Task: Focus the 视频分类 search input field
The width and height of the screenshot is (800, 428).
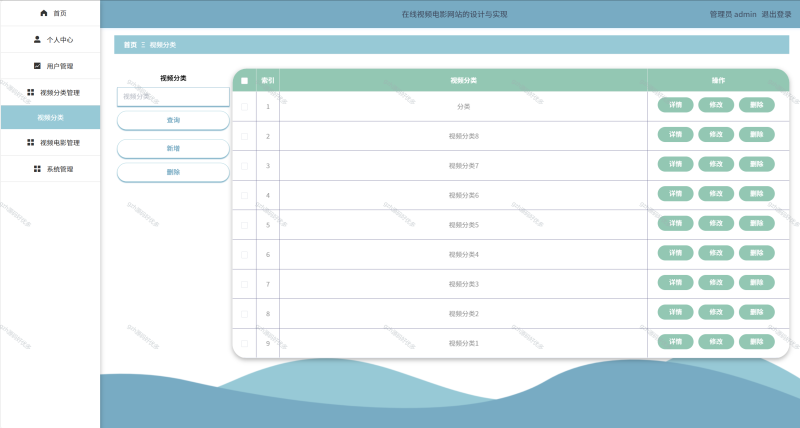Action: coord(173,97)
